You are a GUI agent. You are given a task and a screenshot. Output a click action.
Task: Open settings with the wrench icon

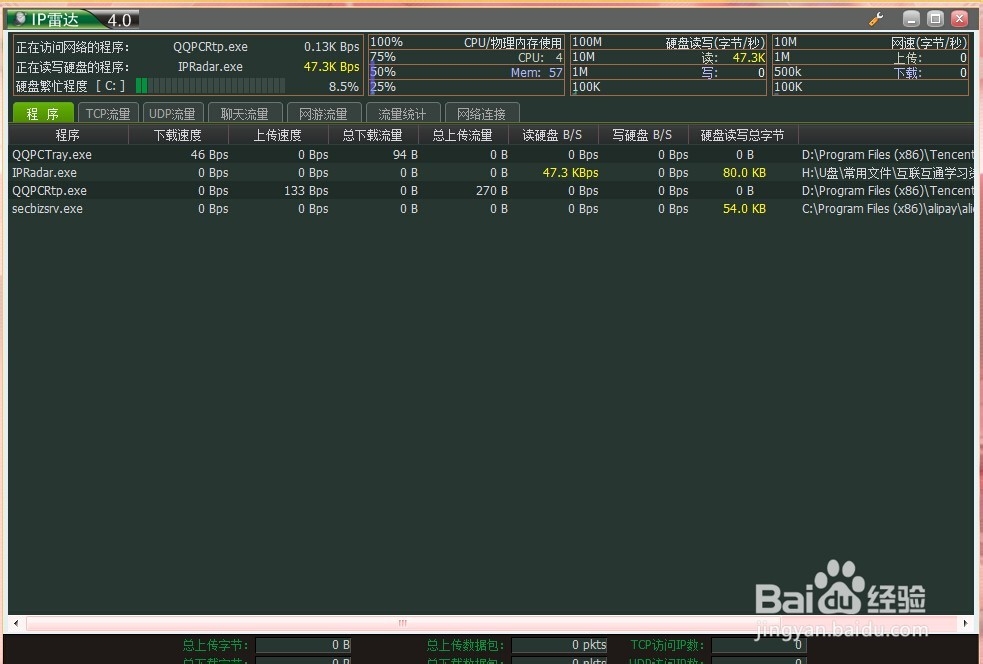(876, 19)
